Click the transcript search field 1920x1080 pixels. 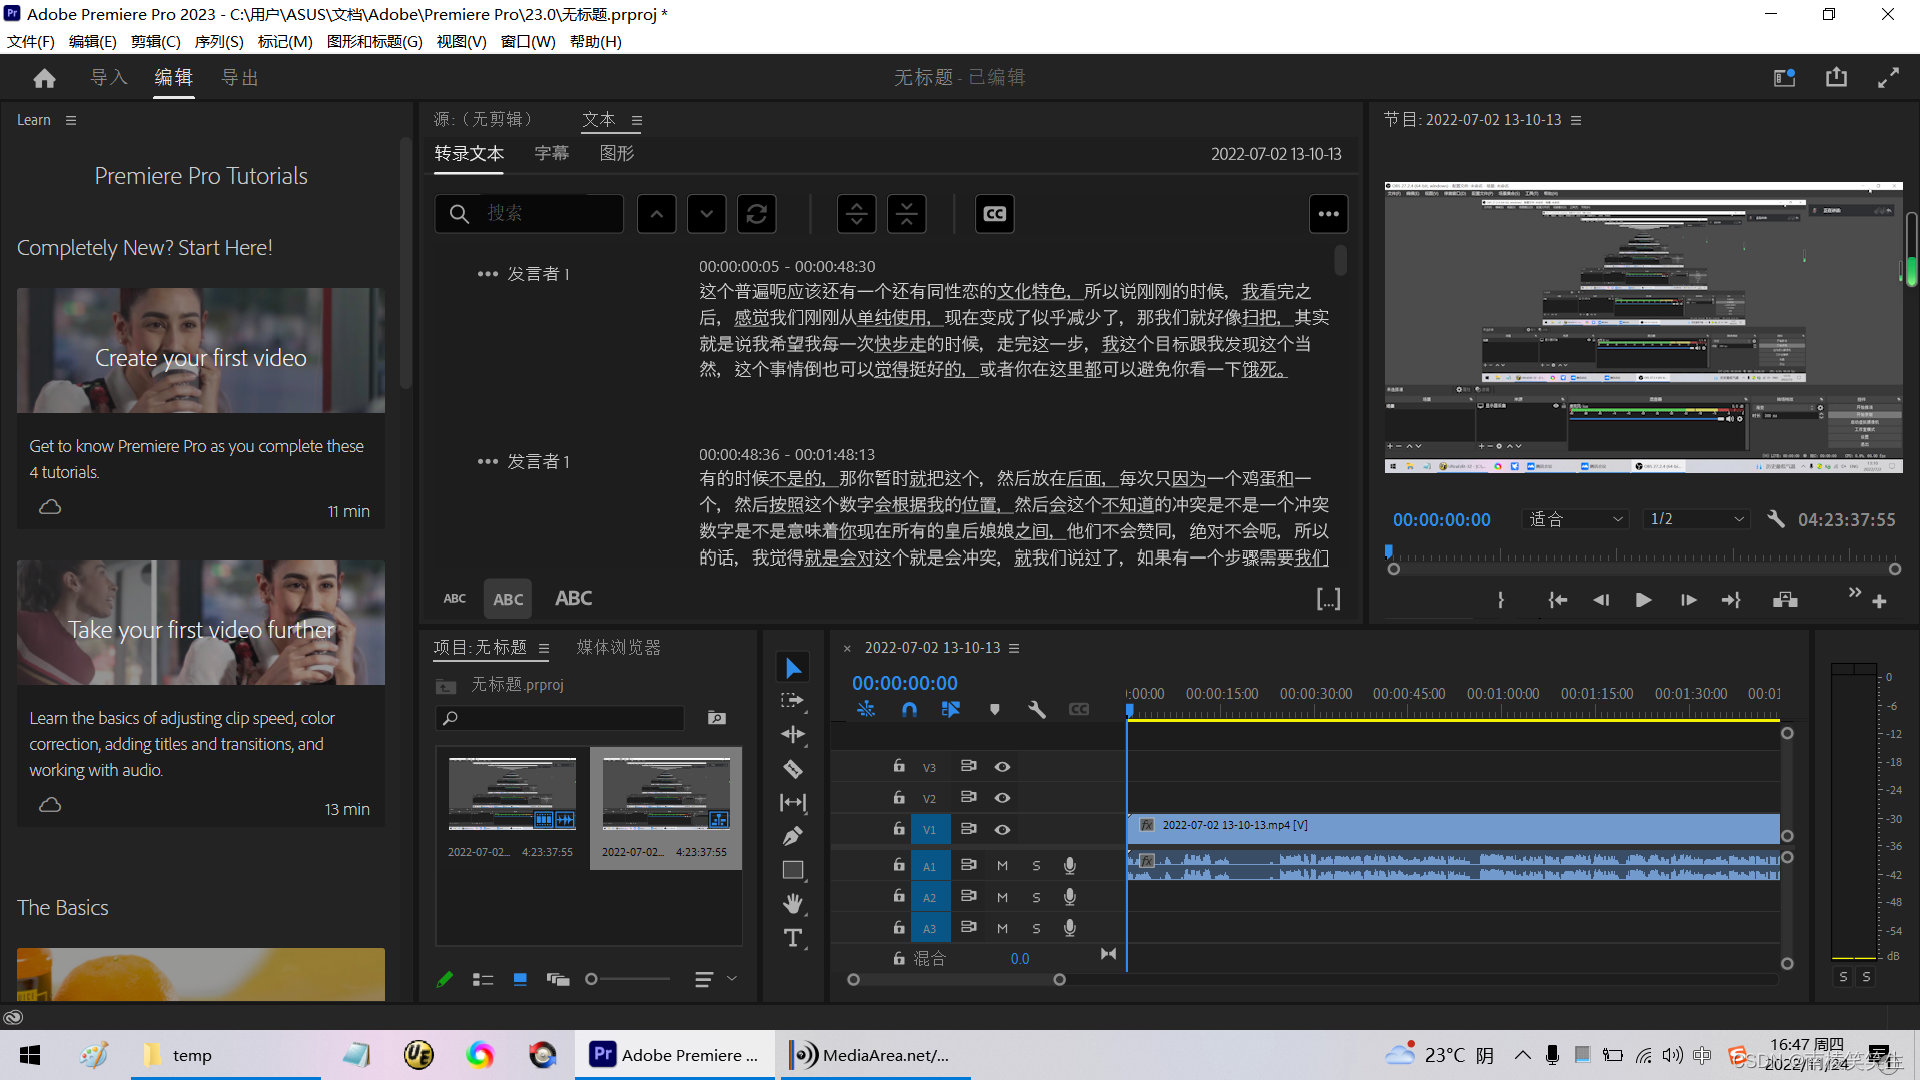[x=530, y=214]
